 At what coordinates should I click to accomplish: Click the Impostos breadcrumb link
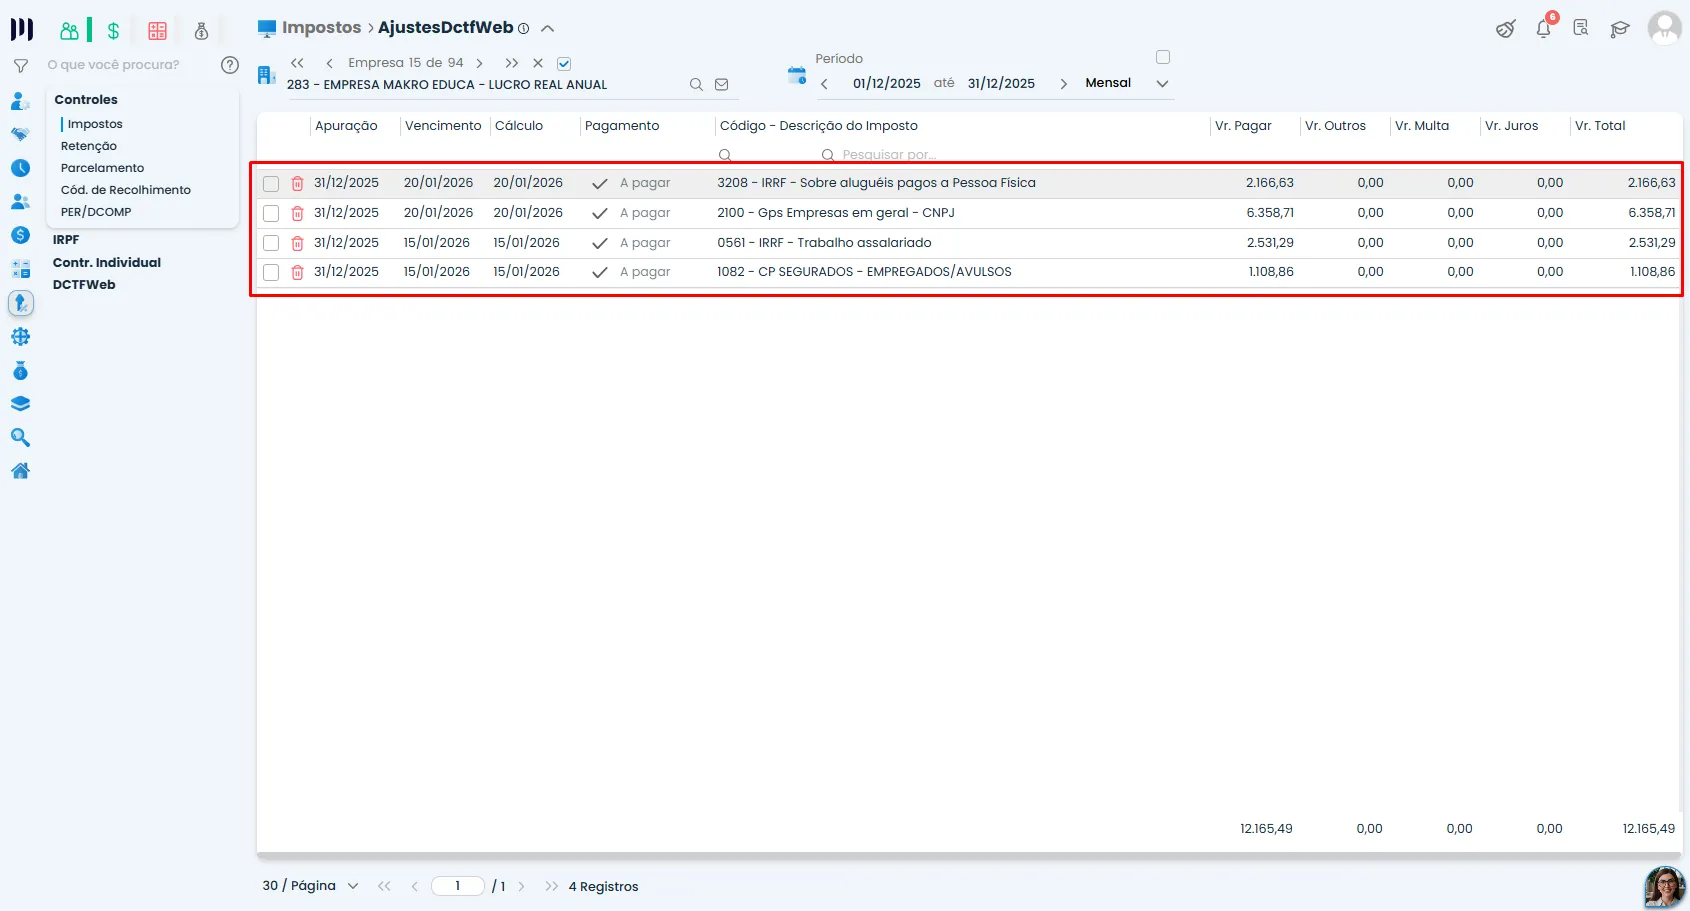click(321, 28)
